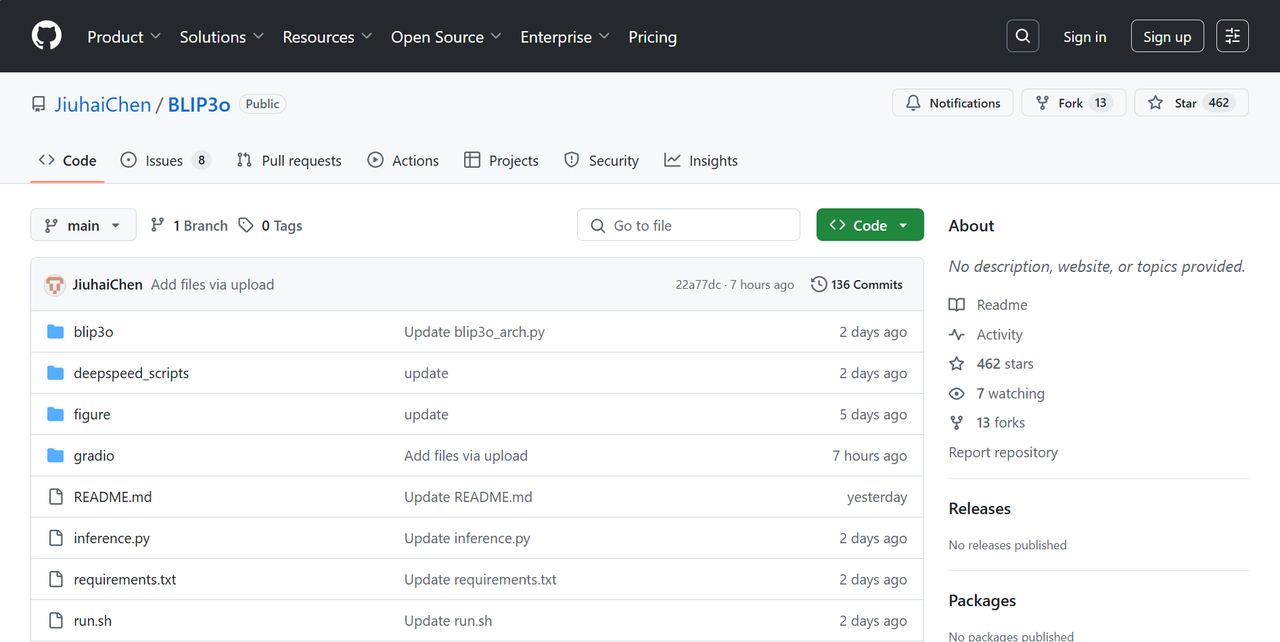The height and width of the screenshot is (642, 1280).
Task: Open Add files via upload commit message
Action: (212, 285)
